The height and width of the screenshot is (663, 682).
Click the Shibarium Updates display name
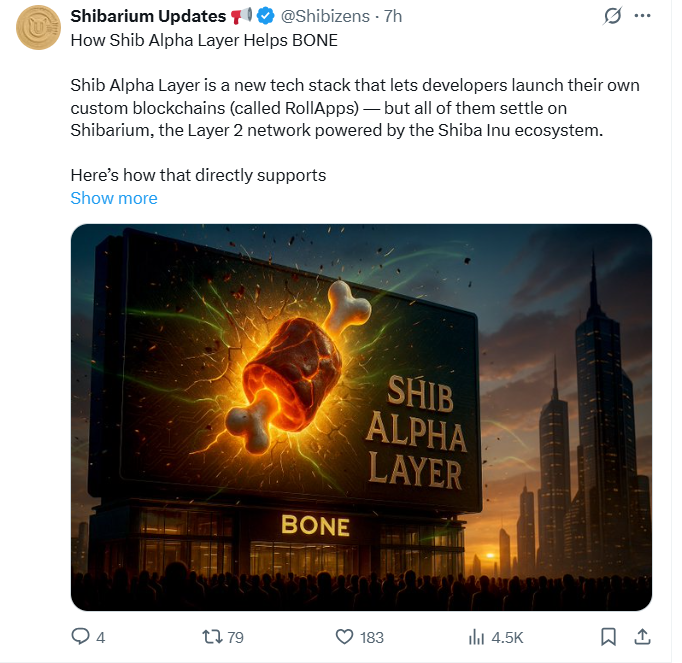click(x=148, y=16)
